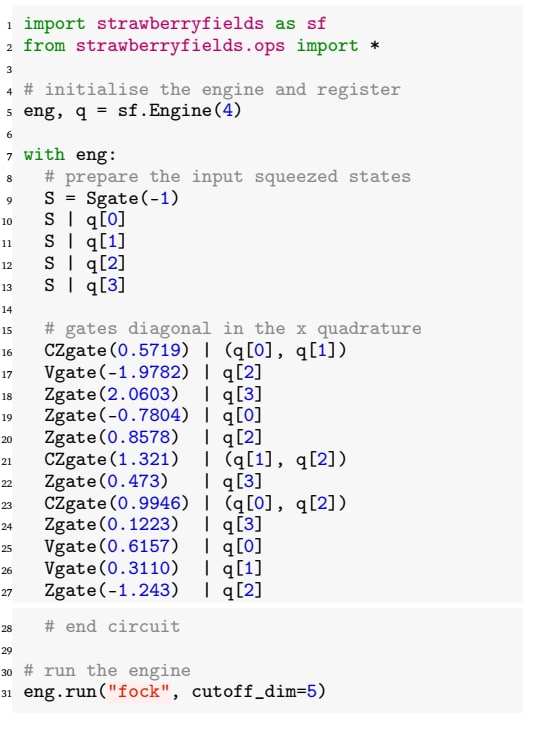This screenshot has height=731, width=539.
Task: Click the 'with' keyword on line 7
Action: tap(44, 154)
